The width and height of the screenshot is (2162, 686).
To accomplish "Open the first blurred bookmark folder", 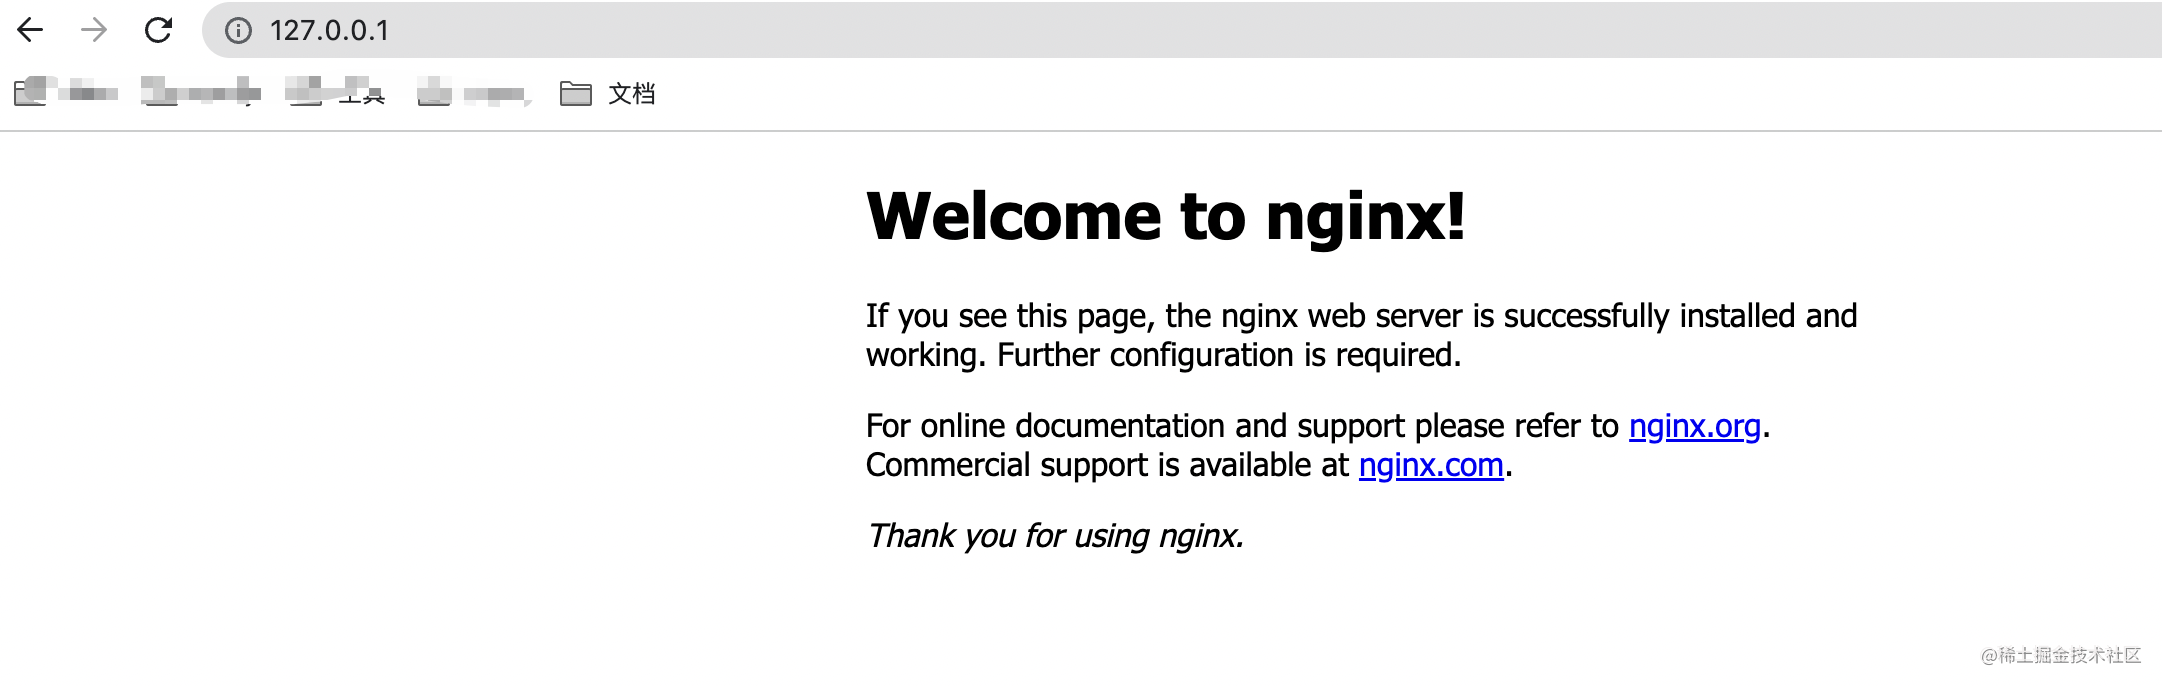I will point(66,93).
